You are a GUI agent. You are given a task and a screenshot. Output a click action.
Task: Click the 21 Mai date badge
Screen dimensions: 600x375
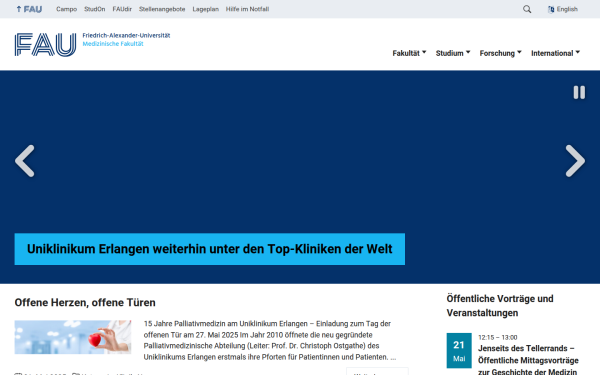click(459, 351)
